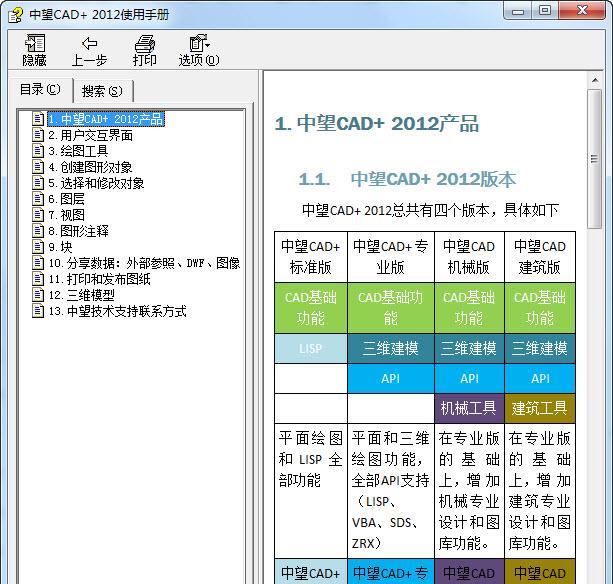This screenshot has width=613, height=584.
Task: Switch to the 搜索(S) tab
Action: point(102,91)
